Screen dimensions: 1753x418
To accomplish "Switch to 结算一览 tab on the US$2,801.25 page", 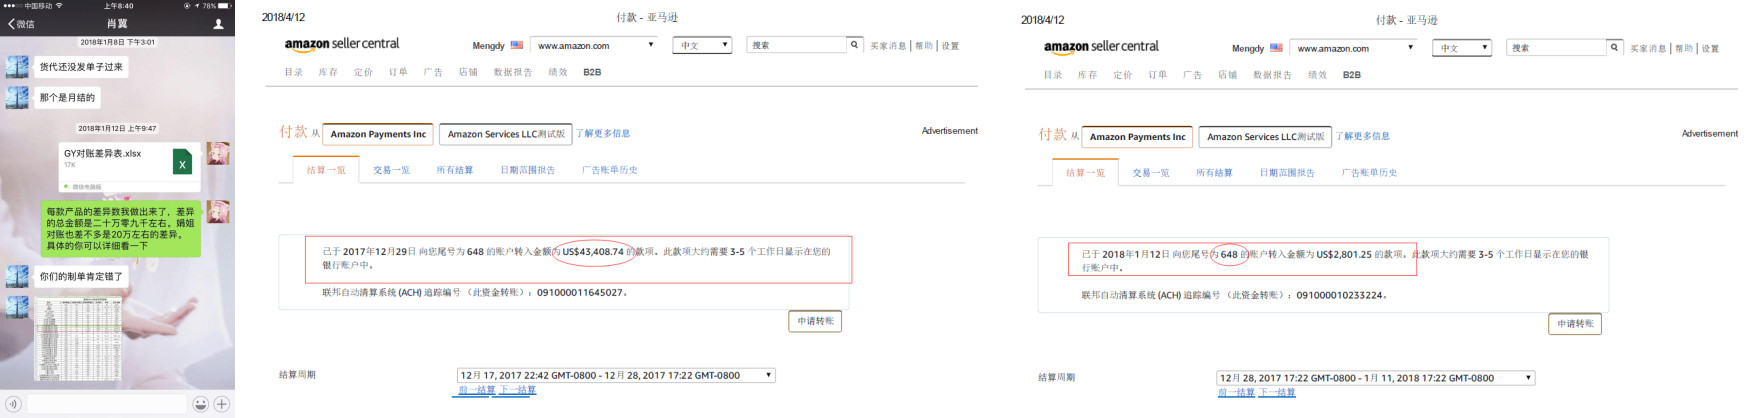I will pos(1085,172).
